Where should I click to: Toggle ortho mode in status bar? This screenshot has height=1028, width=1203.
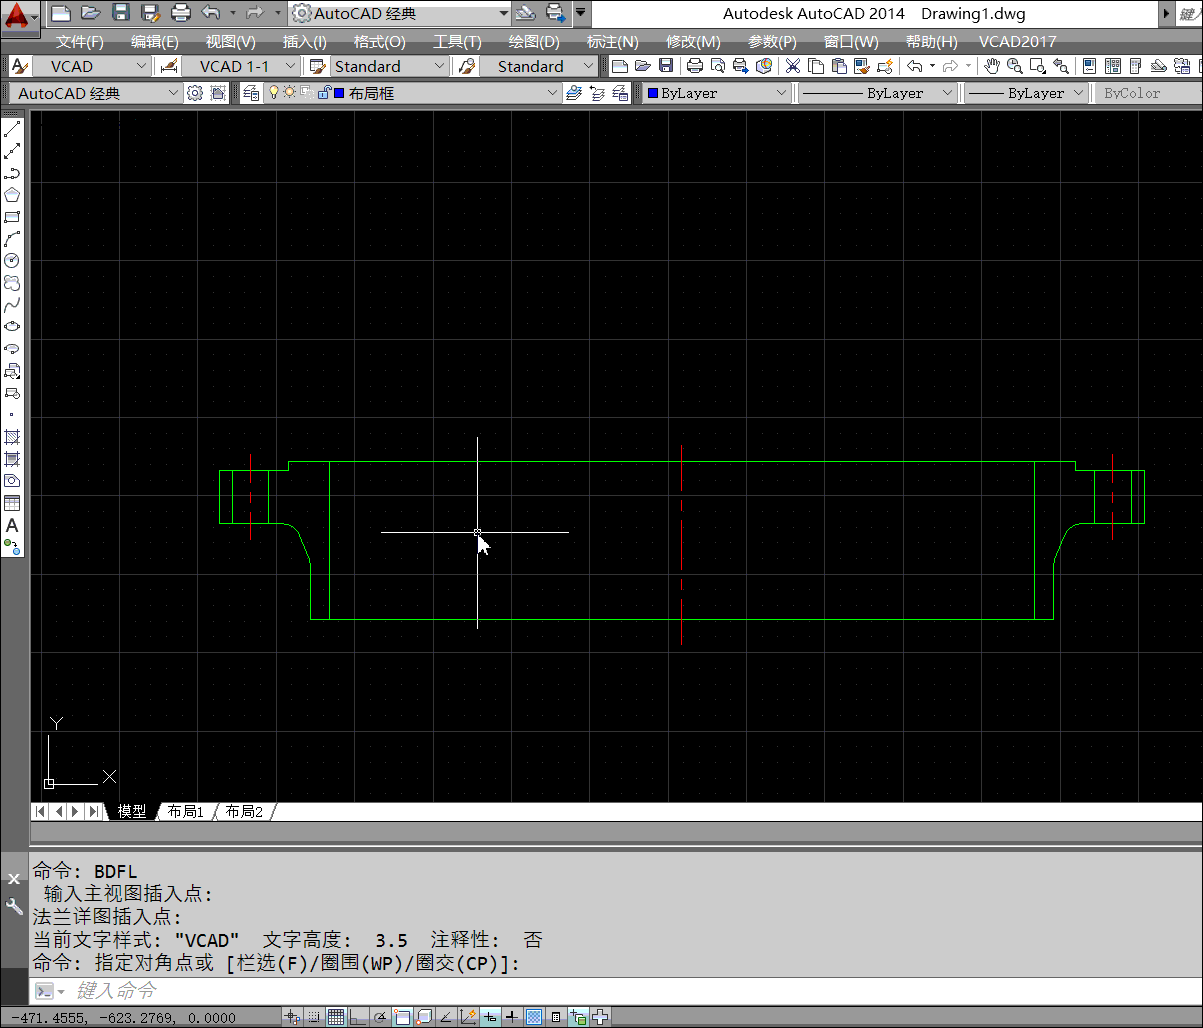click(358, 1017)
